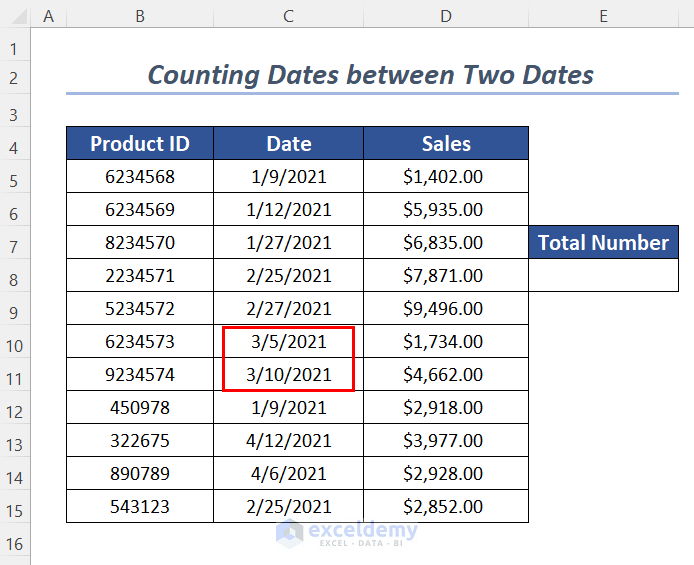Select sales cell $2,852.00
The width and height of the screenshot is (694, 565).
click(x=446, y=506)
